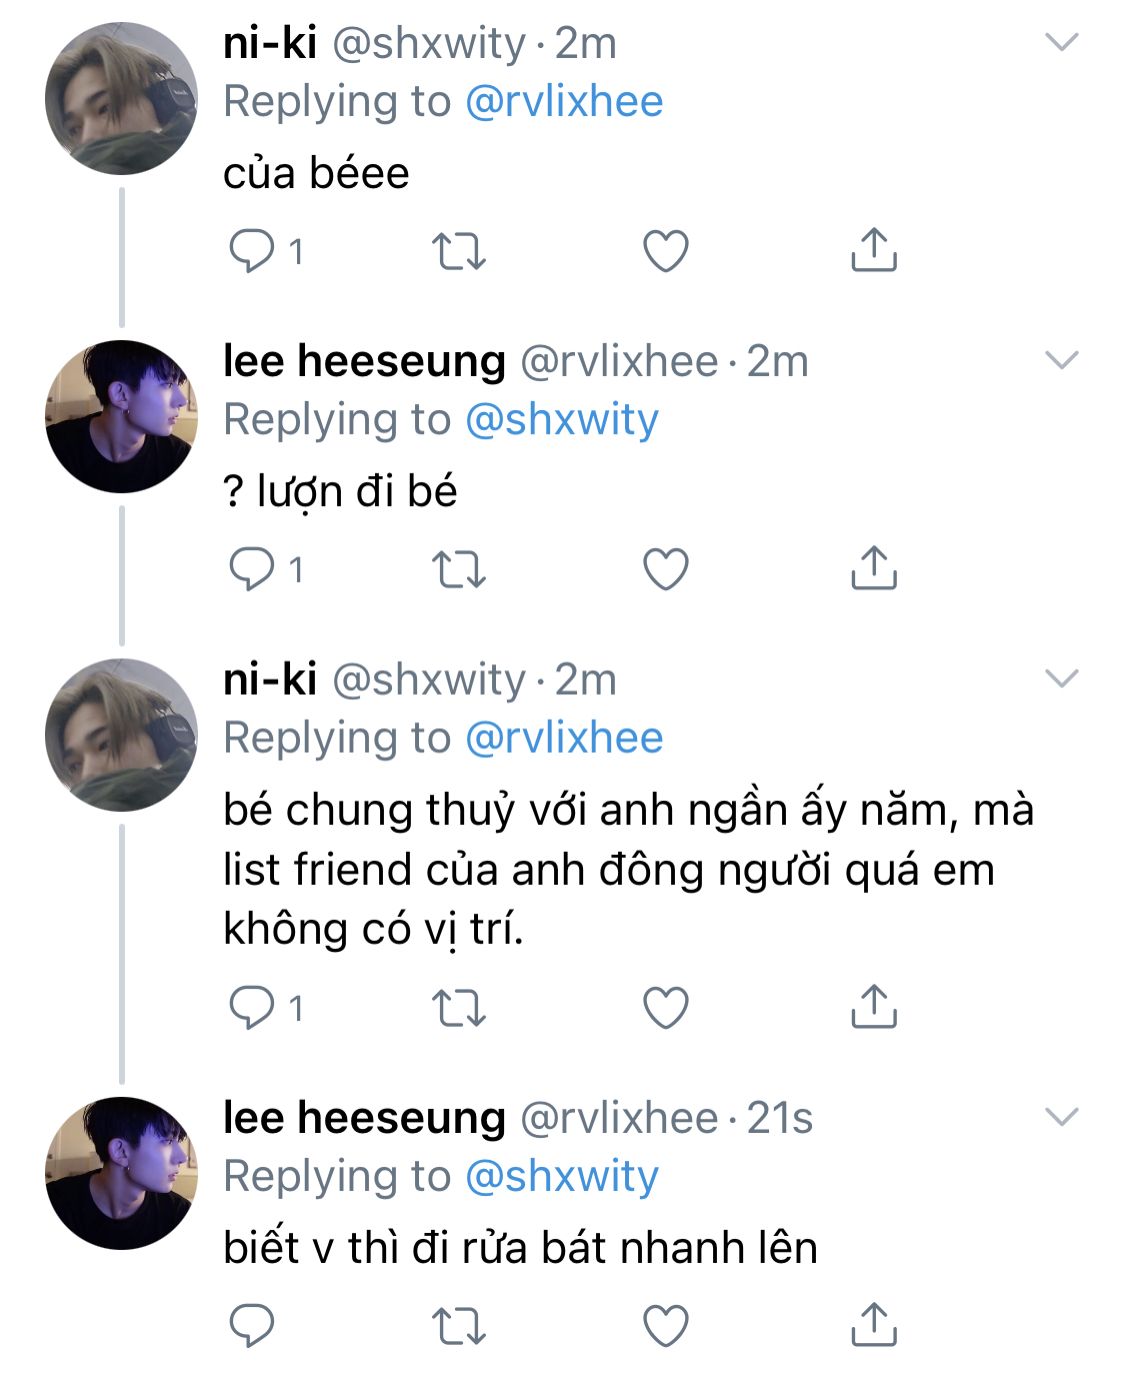Screen dimensions: 1125x1378
Task: View ni-ki's avatar on first tweet
Action: (121, 98)
